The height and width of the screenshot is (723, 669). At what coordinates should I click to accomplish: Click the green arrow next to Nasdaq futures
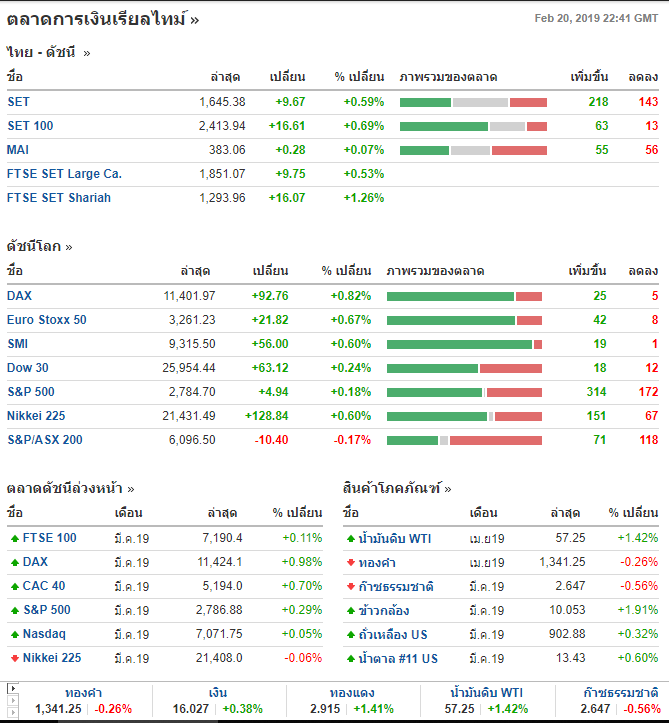(15, 634)
